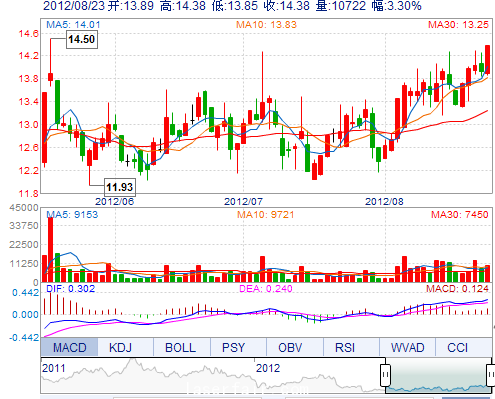The width and height of the screenshot is (495, 399).
Task: Click the 2012/07 date axis label
Action: click(x=243, y=202)
